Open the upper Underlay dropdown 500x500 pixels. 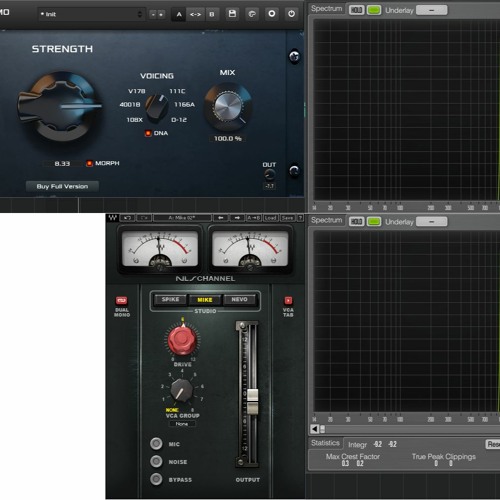pos(432,10)
